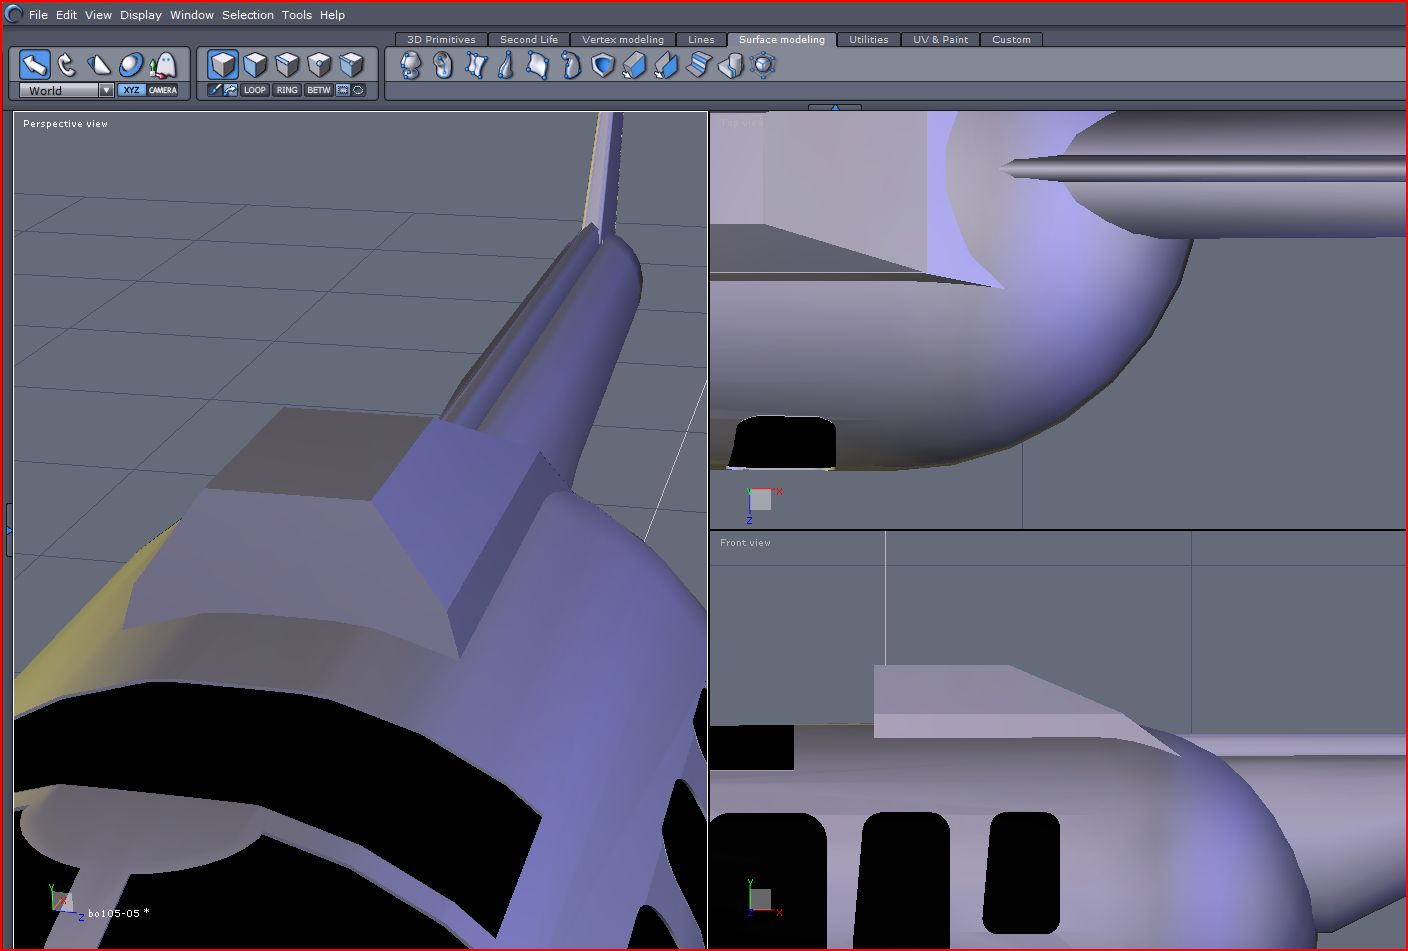Switch to the Custom tab

click(1011, 39)
